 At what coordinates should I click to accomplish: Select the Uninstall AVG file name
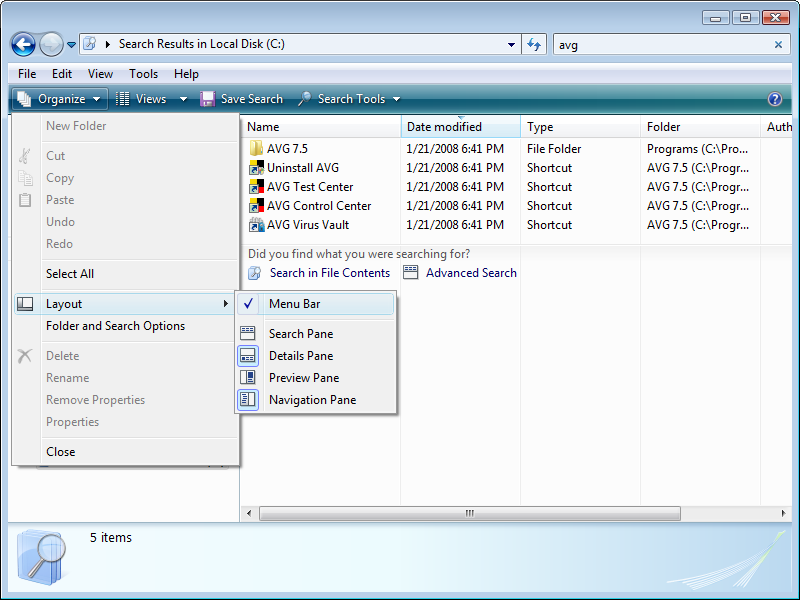pos(303,167)
